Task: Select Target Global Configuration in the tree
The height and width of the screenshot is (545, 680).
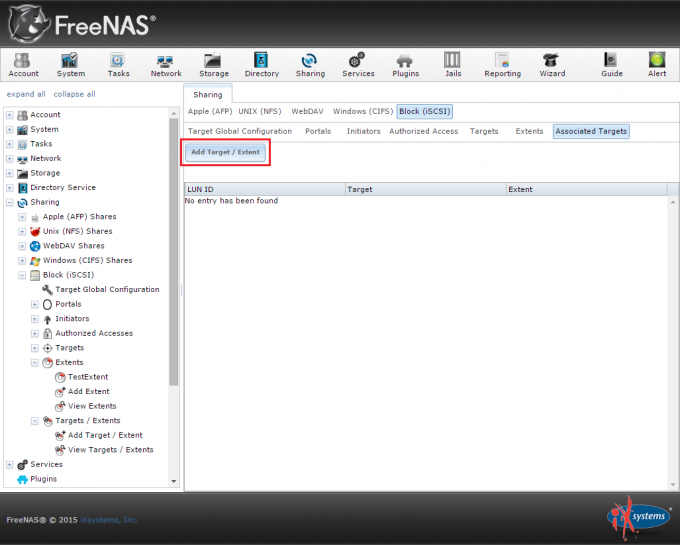Action: click(107, 290)
